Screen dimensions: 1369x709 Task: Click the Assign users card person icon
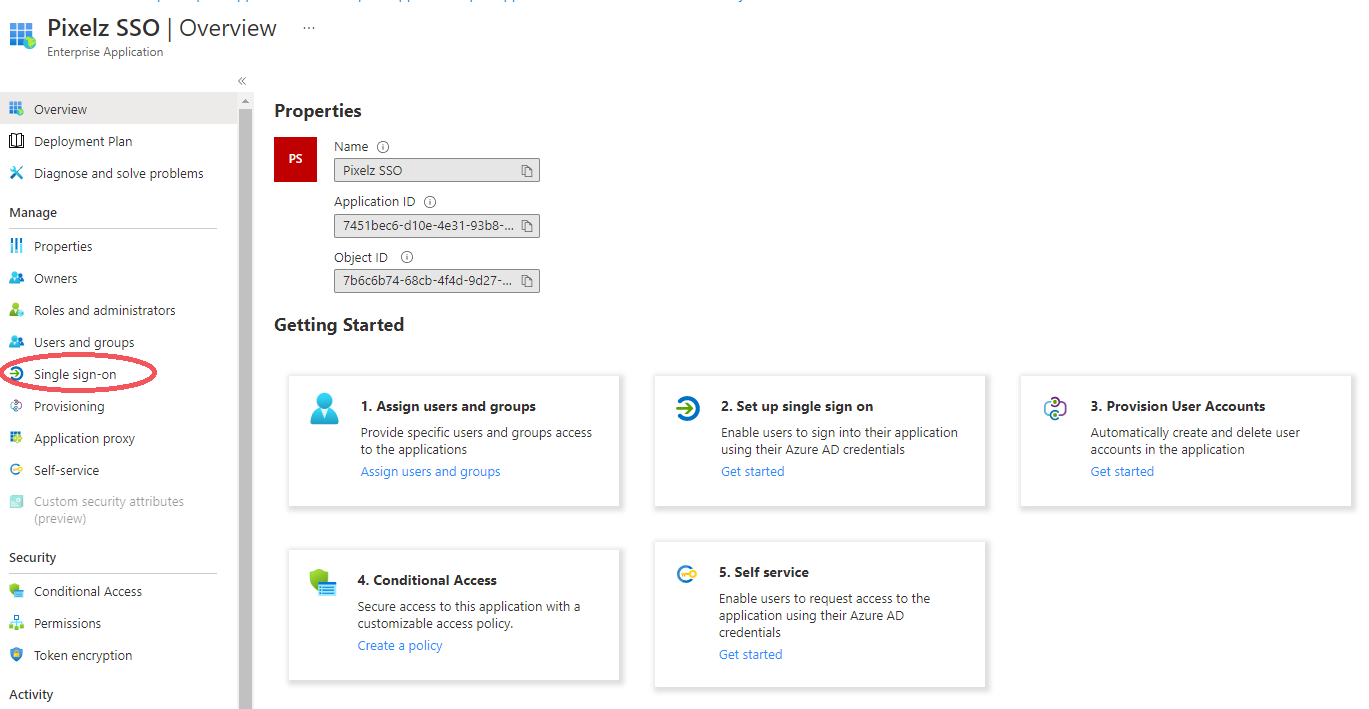tap(324, 408)
